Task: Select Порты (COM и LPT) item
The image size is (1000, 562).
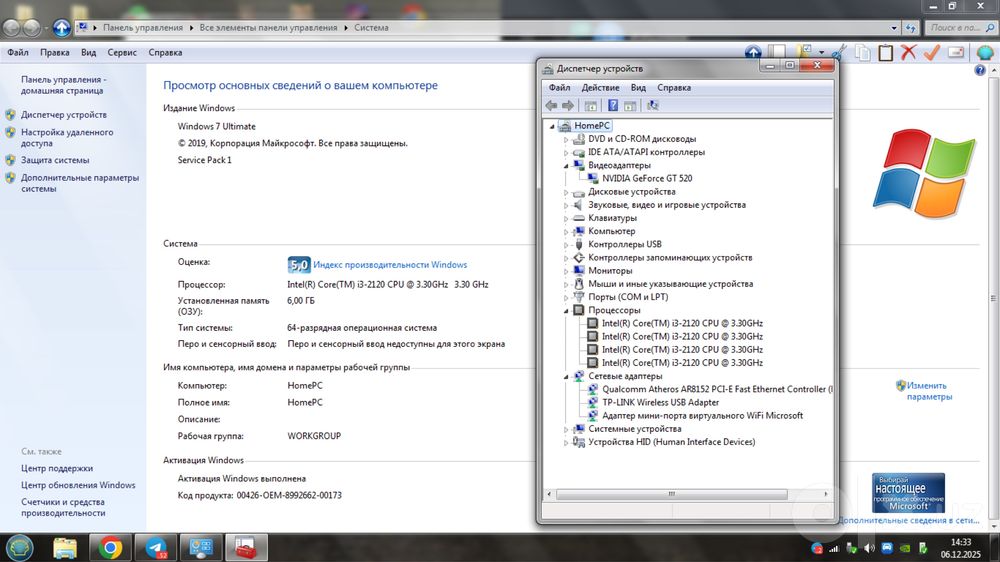Action: (x=628, y=297)
